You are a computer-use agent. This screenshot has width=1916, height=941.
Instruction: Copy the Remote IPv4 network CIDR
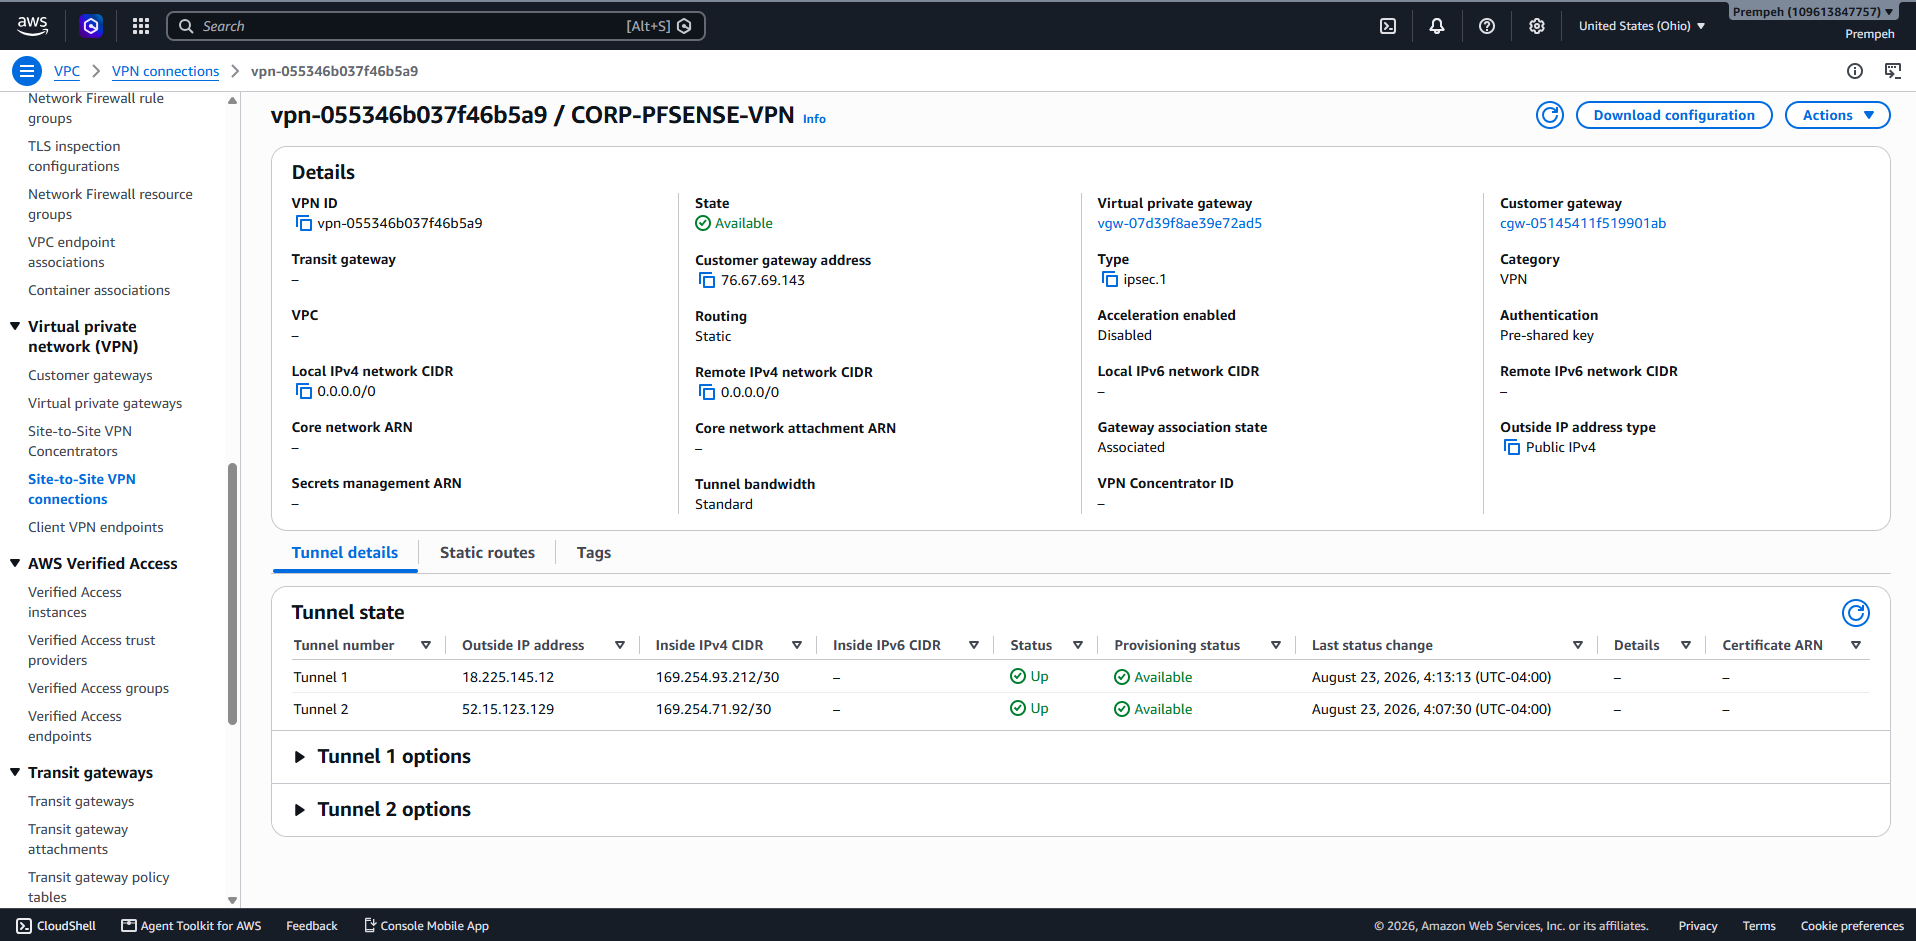tap(707, 392)
